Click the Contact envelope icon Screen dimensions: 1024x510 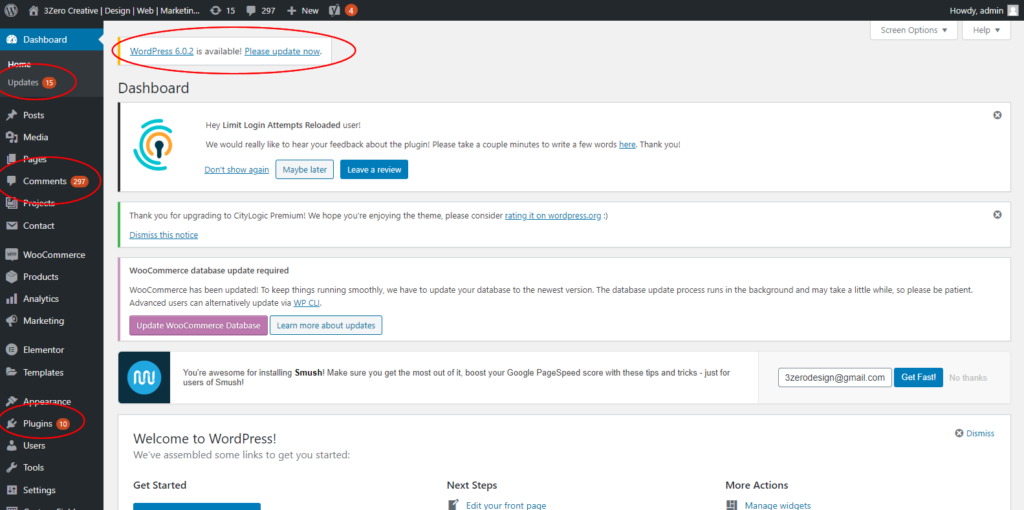click(x=11, y=225)
